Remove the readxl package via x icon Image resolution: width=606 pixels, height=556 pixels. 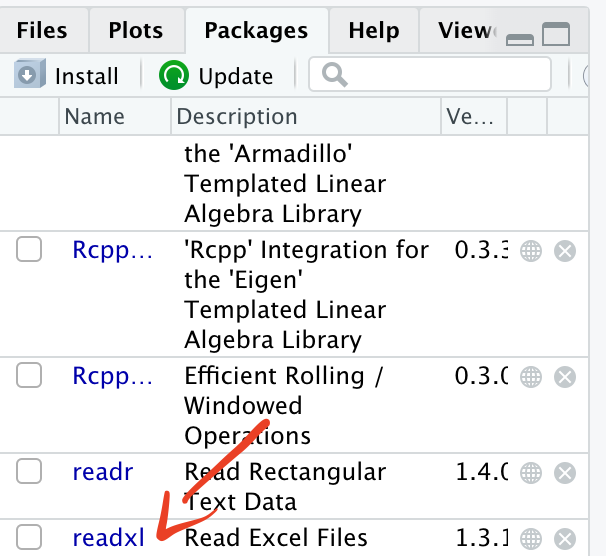(565, 537)
